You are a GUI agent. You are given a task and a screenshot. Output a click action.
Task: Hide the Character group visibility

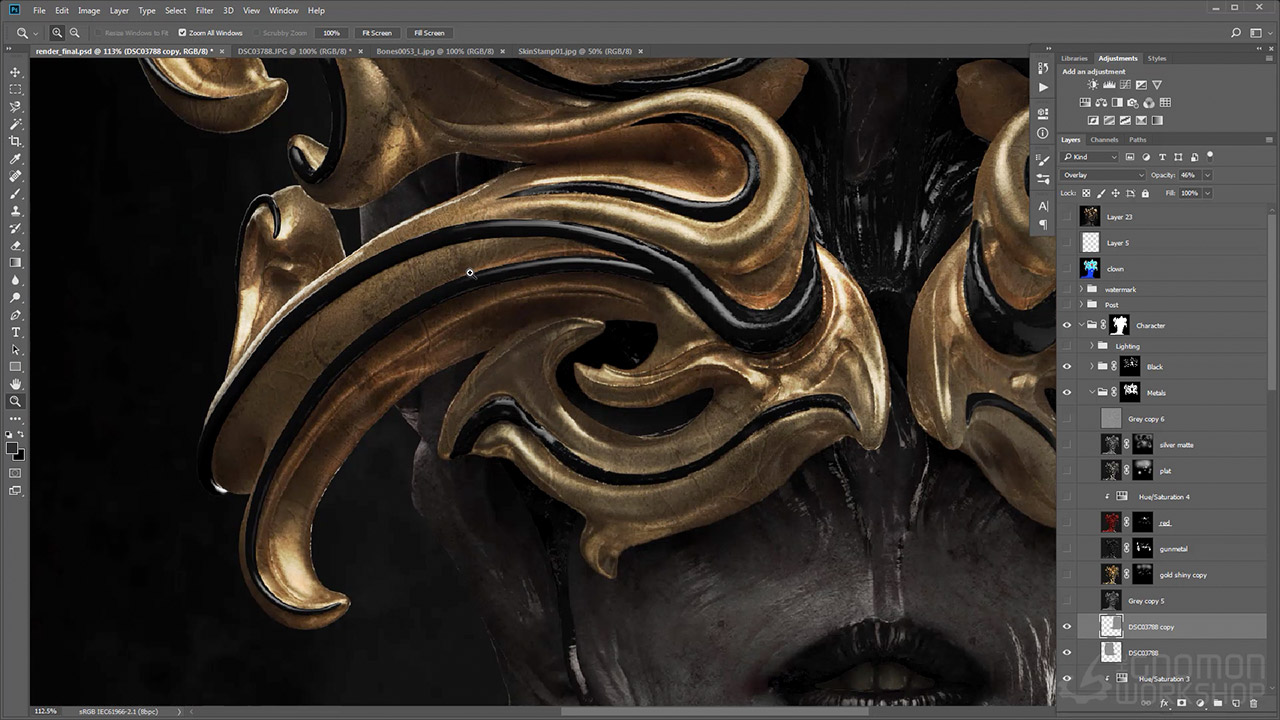(1066, 325)
